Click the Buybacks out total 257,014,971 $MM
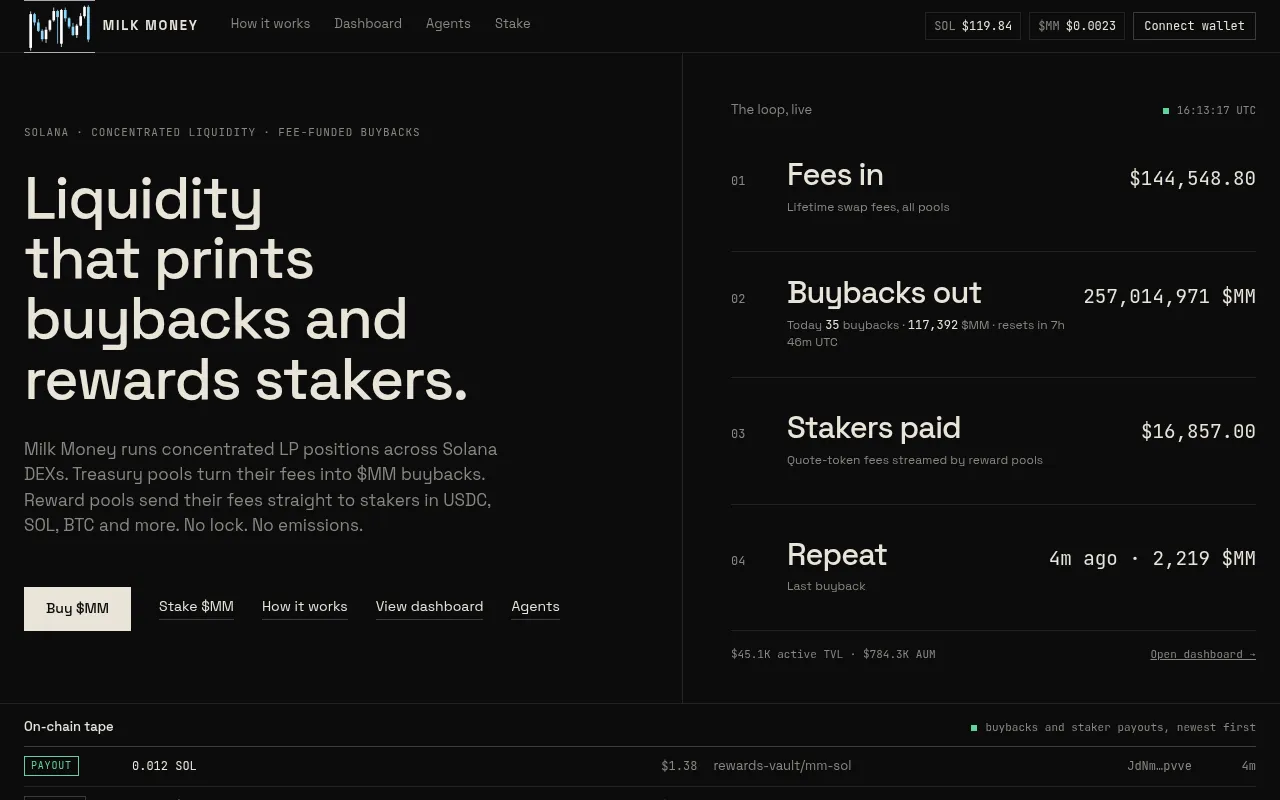Image resolution: width=1280 pixels, height=800 pixels. click(1169, 297)
